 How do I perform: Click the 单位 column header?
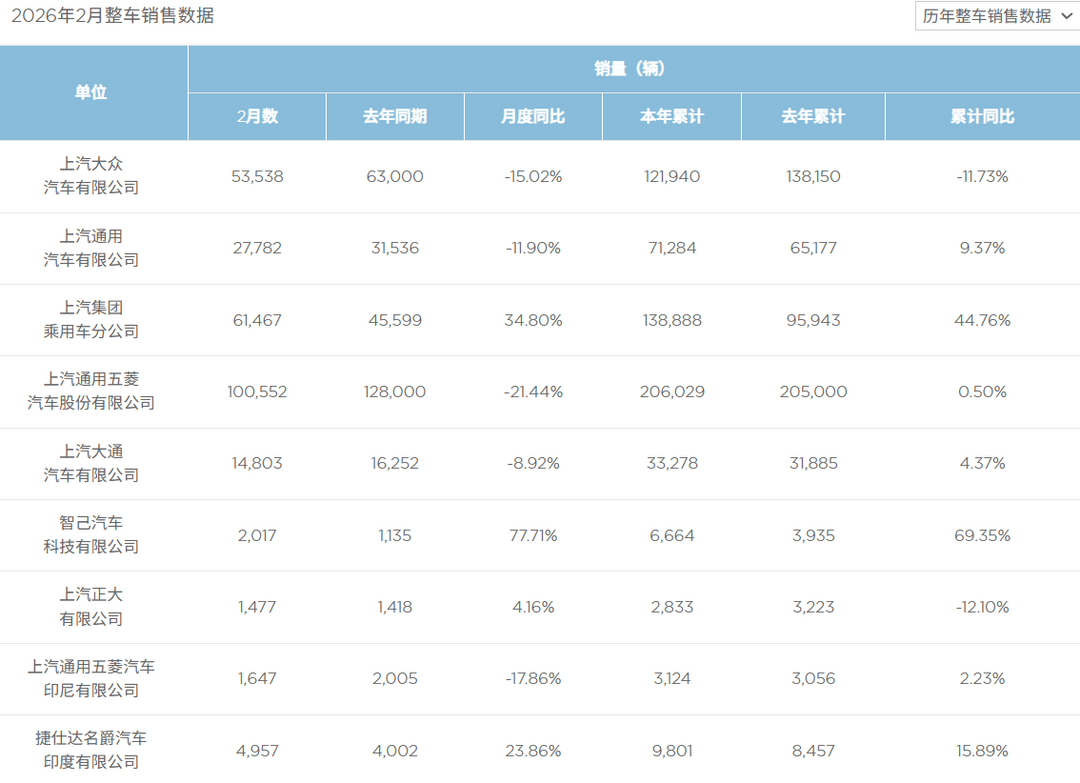(x=91, y=92)
